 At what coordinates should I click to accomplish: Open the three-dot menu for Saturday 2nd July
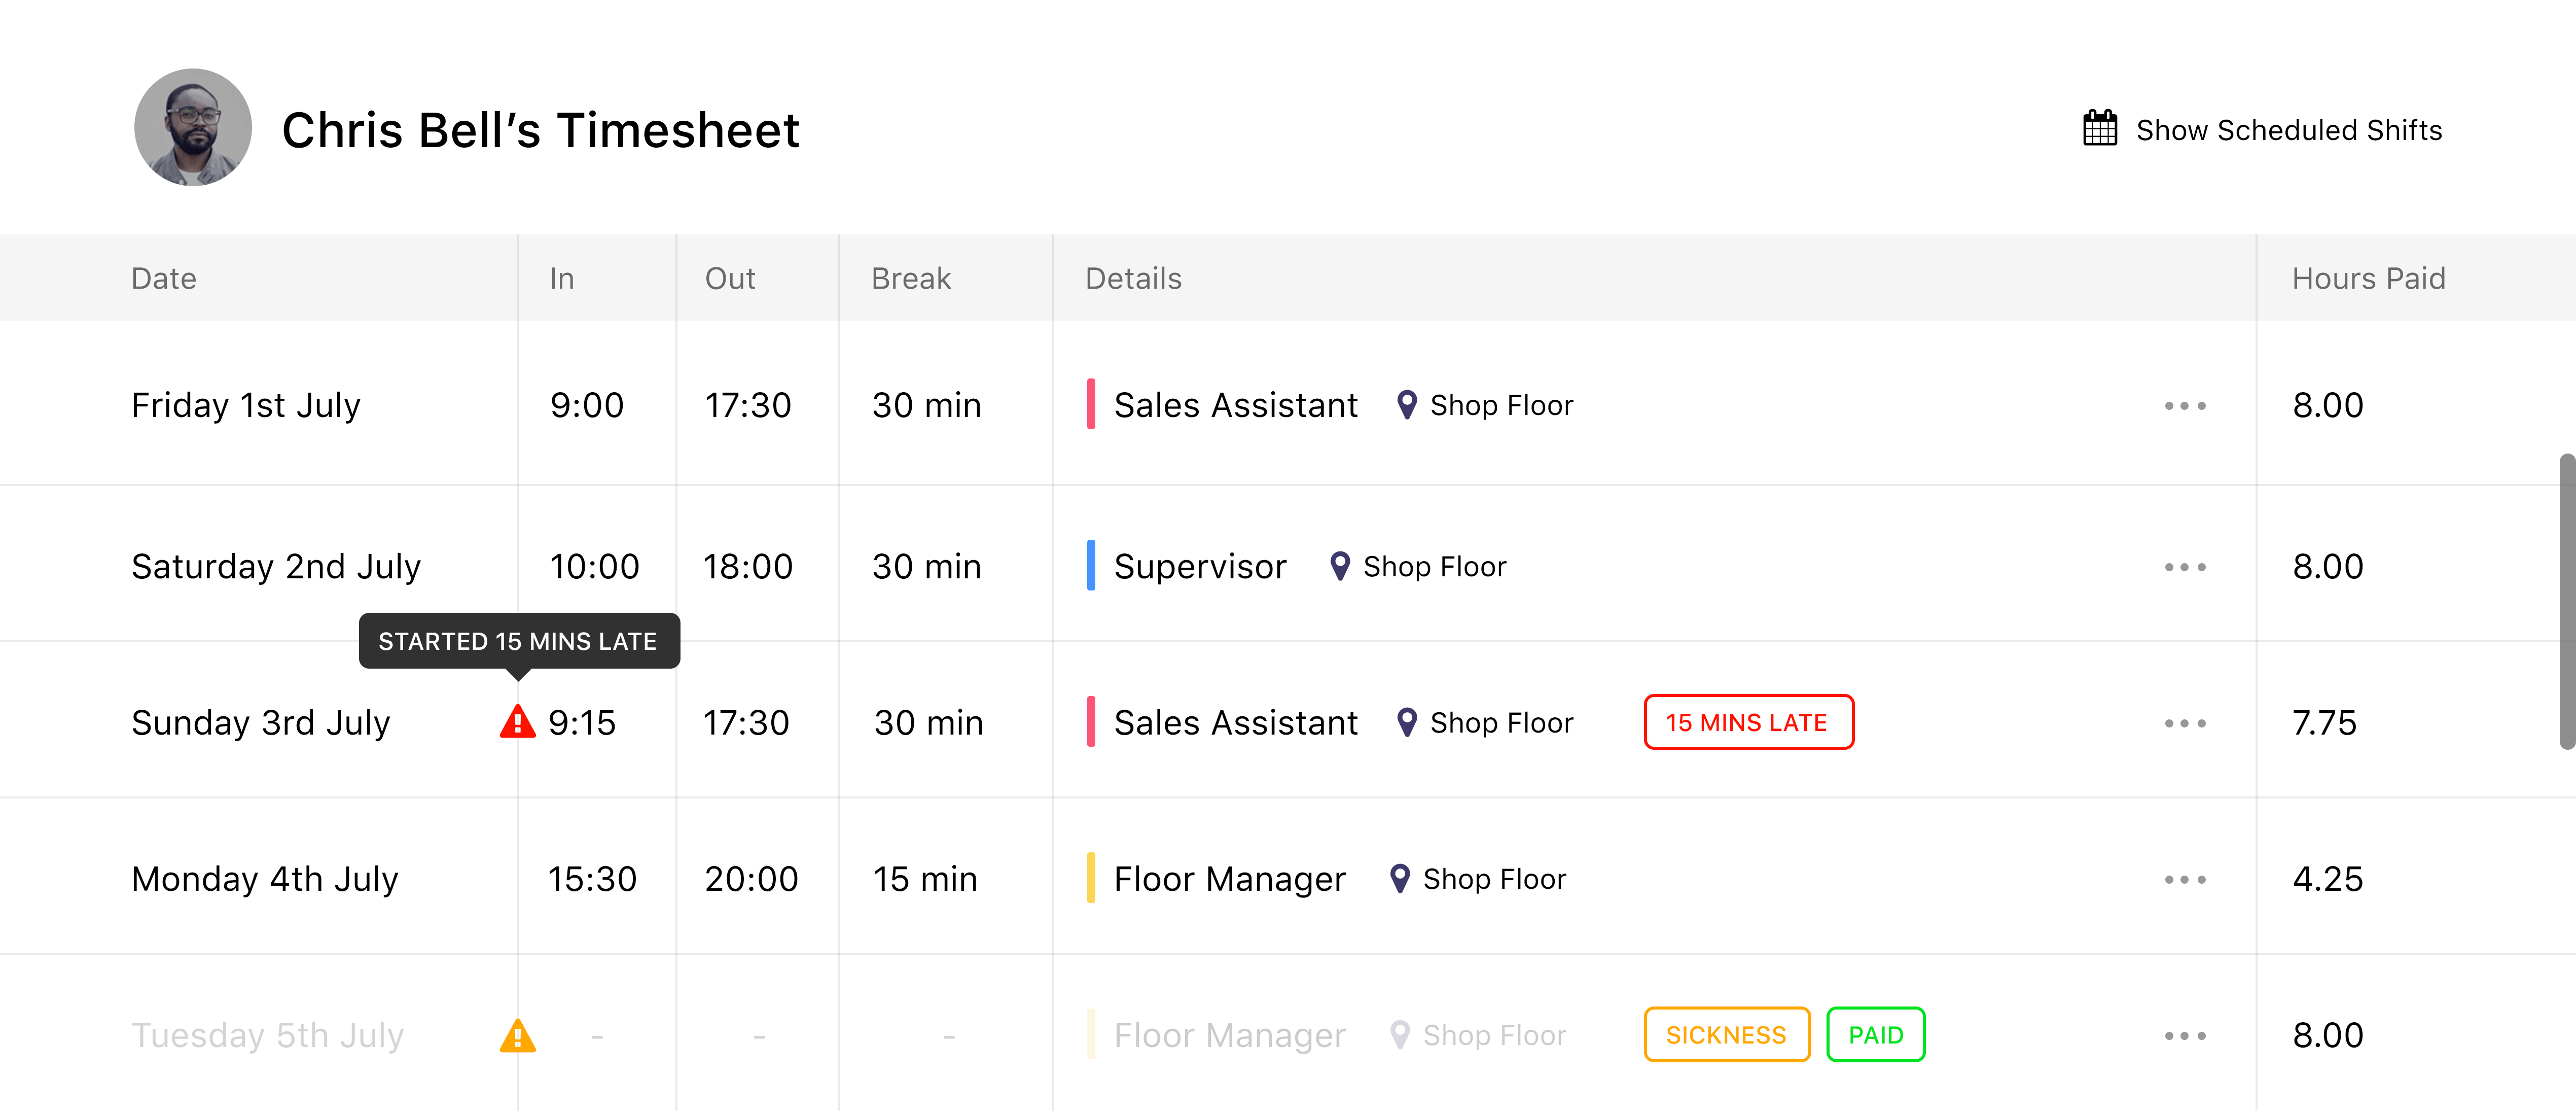tap(2184, 567)
